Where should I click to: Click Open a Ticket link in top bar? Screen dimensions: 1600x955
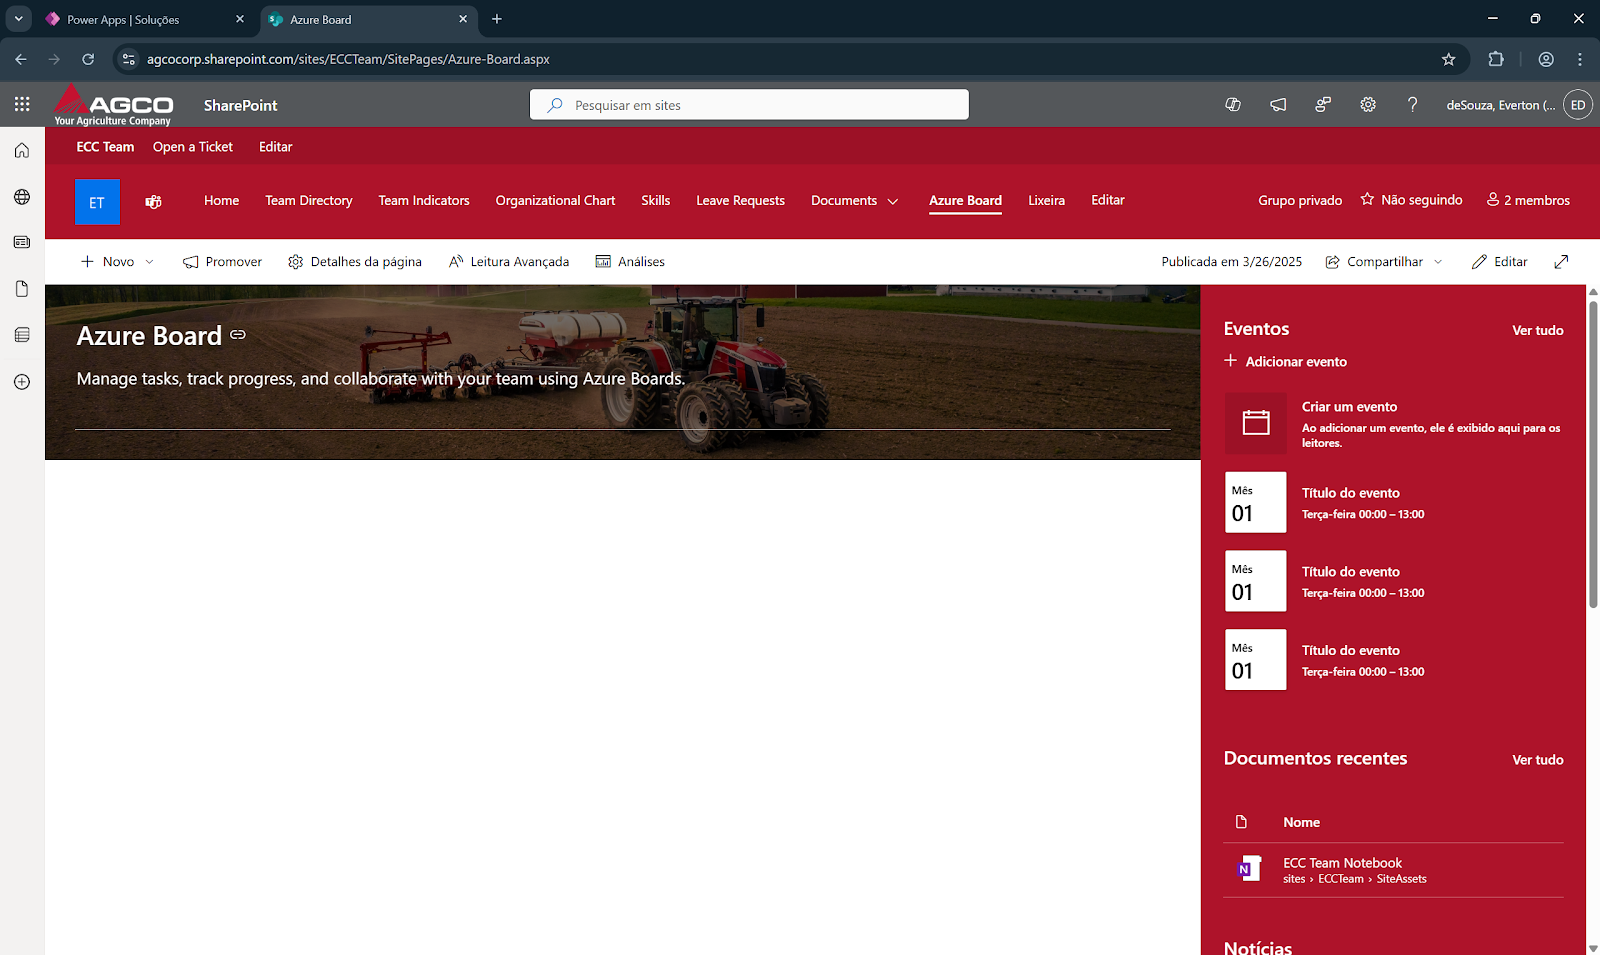coord(193,147)
